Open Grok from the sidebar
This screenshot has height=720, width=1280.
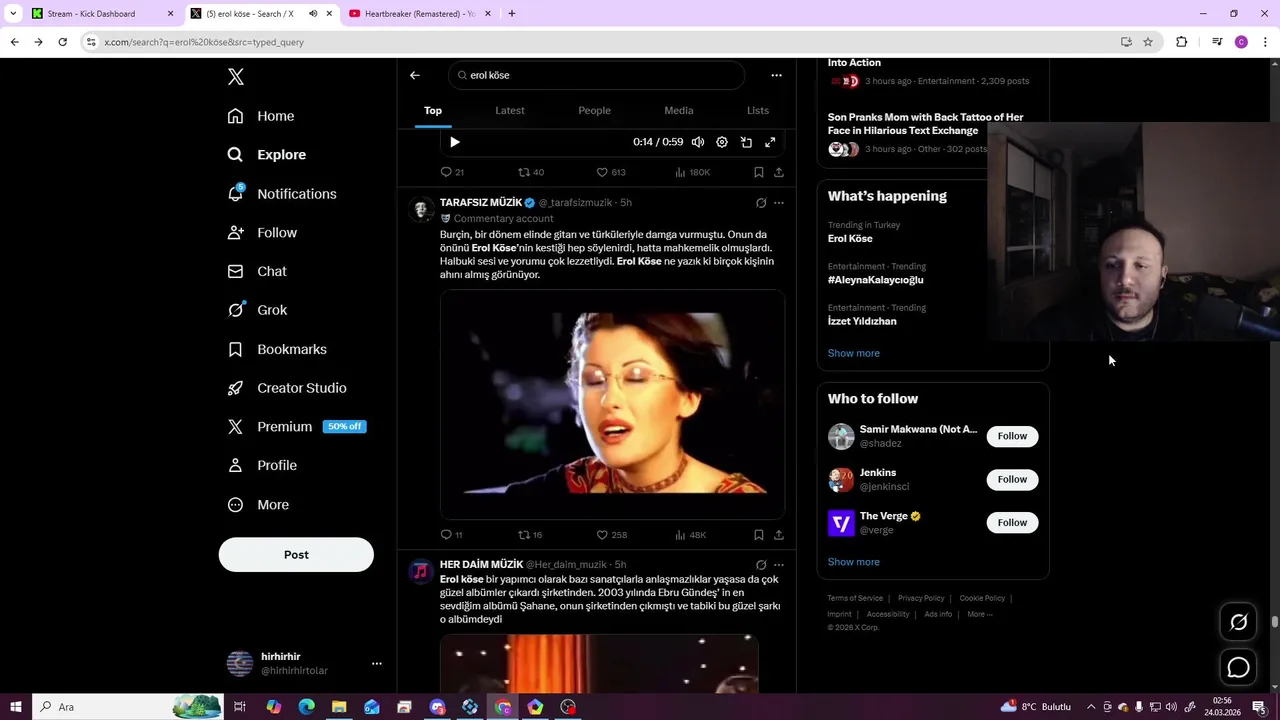(257, 310)
